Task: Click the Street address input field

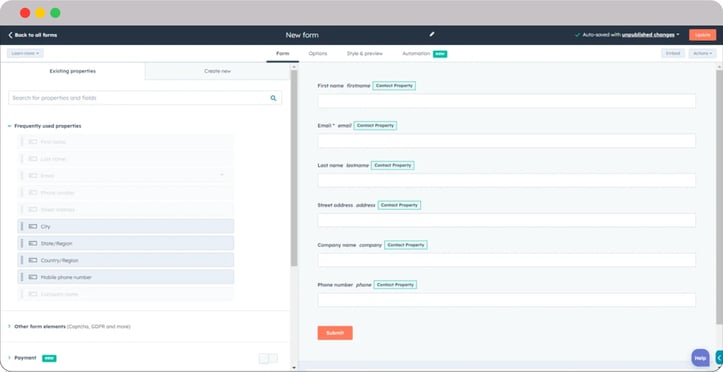Action: [x=506, y=220]
